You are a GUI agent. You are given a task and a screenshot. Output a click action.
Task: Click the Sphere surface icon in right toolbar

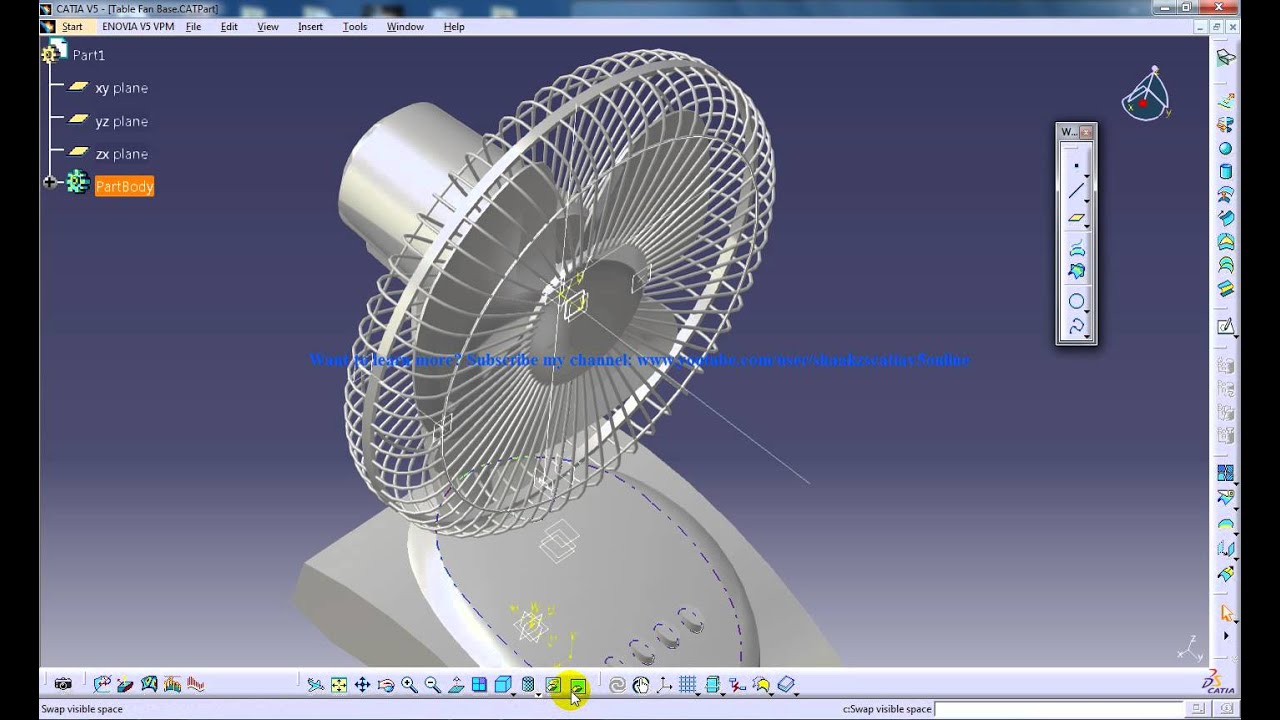1225,148
